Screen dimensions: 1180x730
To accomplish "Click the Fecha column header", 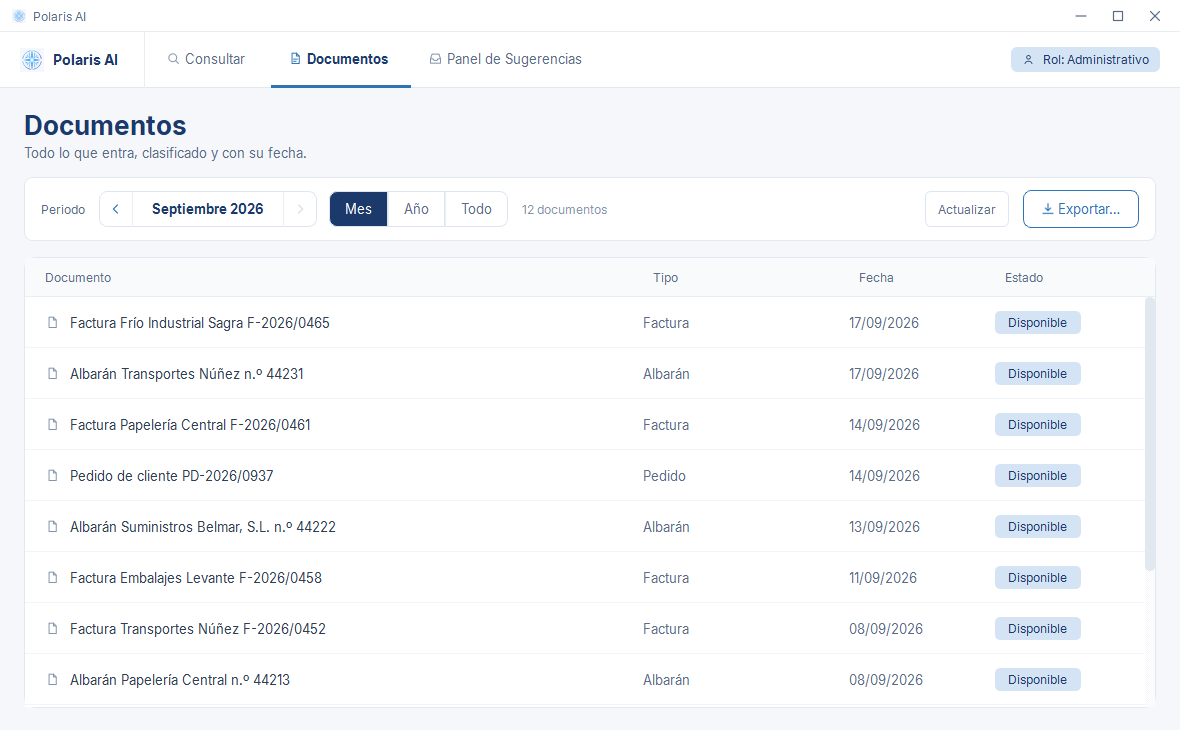I will coord(876,278).
